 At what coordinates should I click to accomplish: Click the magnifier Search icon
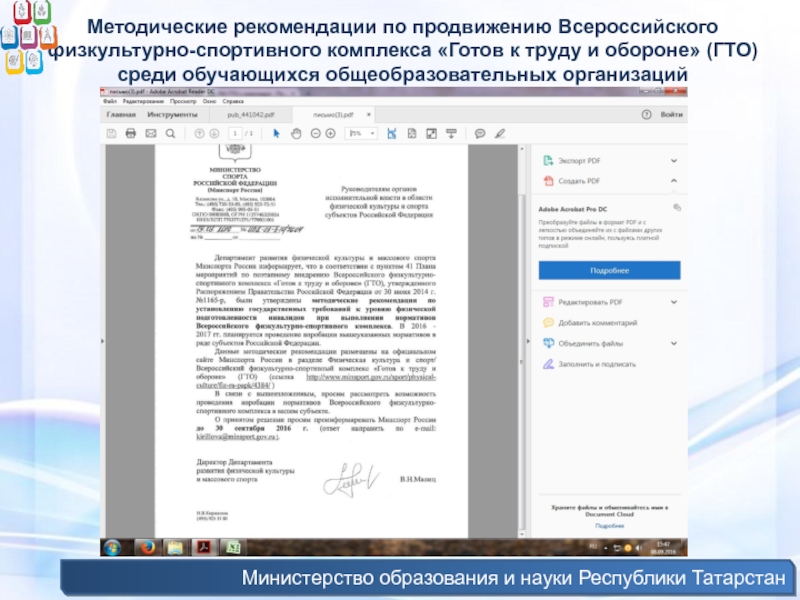pyautogui.click(x=170, y=134)
